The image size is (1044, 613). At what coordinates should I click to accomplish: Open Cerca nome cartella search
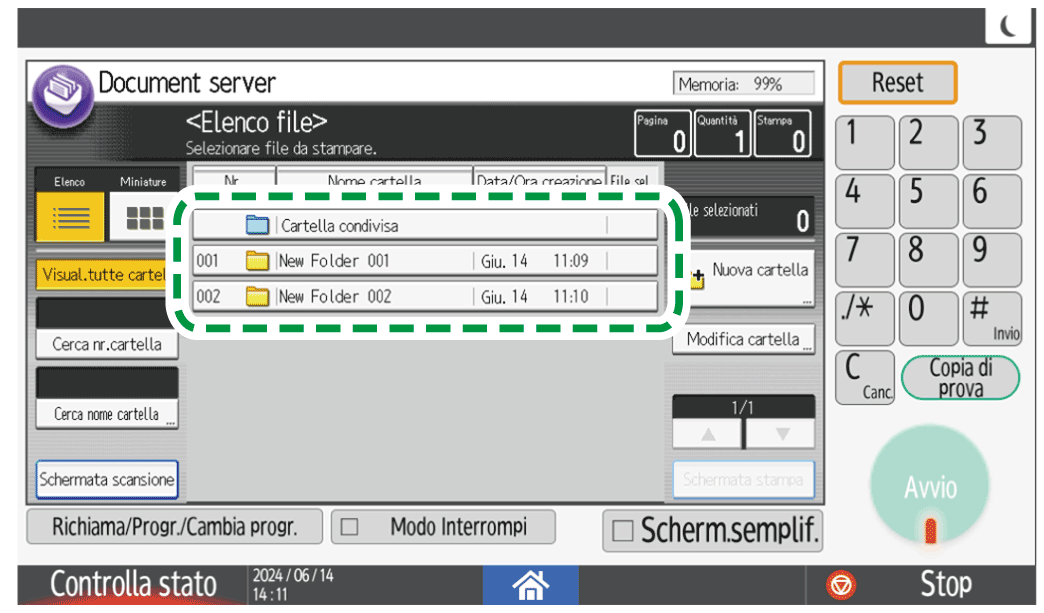[107, 414]
